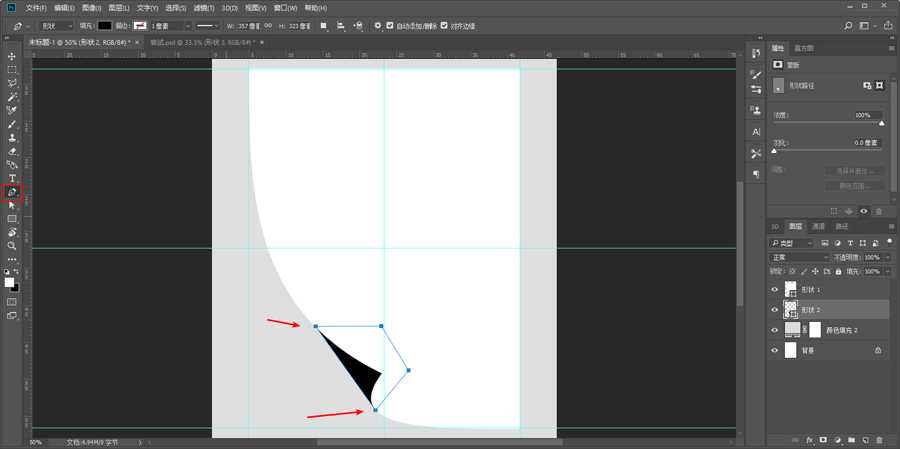
Task: Hide the 形状 1 layer
Action: [775, 290]
